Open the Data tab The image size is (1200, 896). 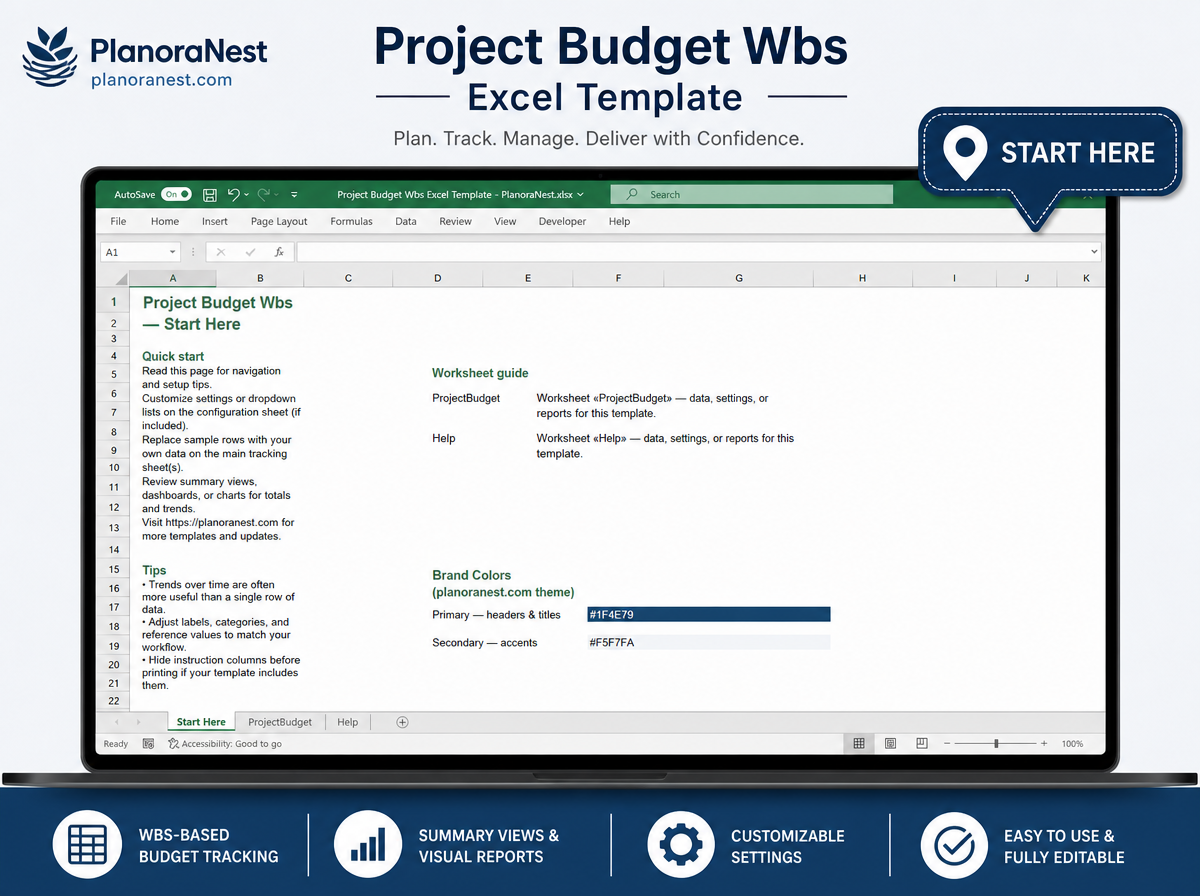(x=405, y=221)
